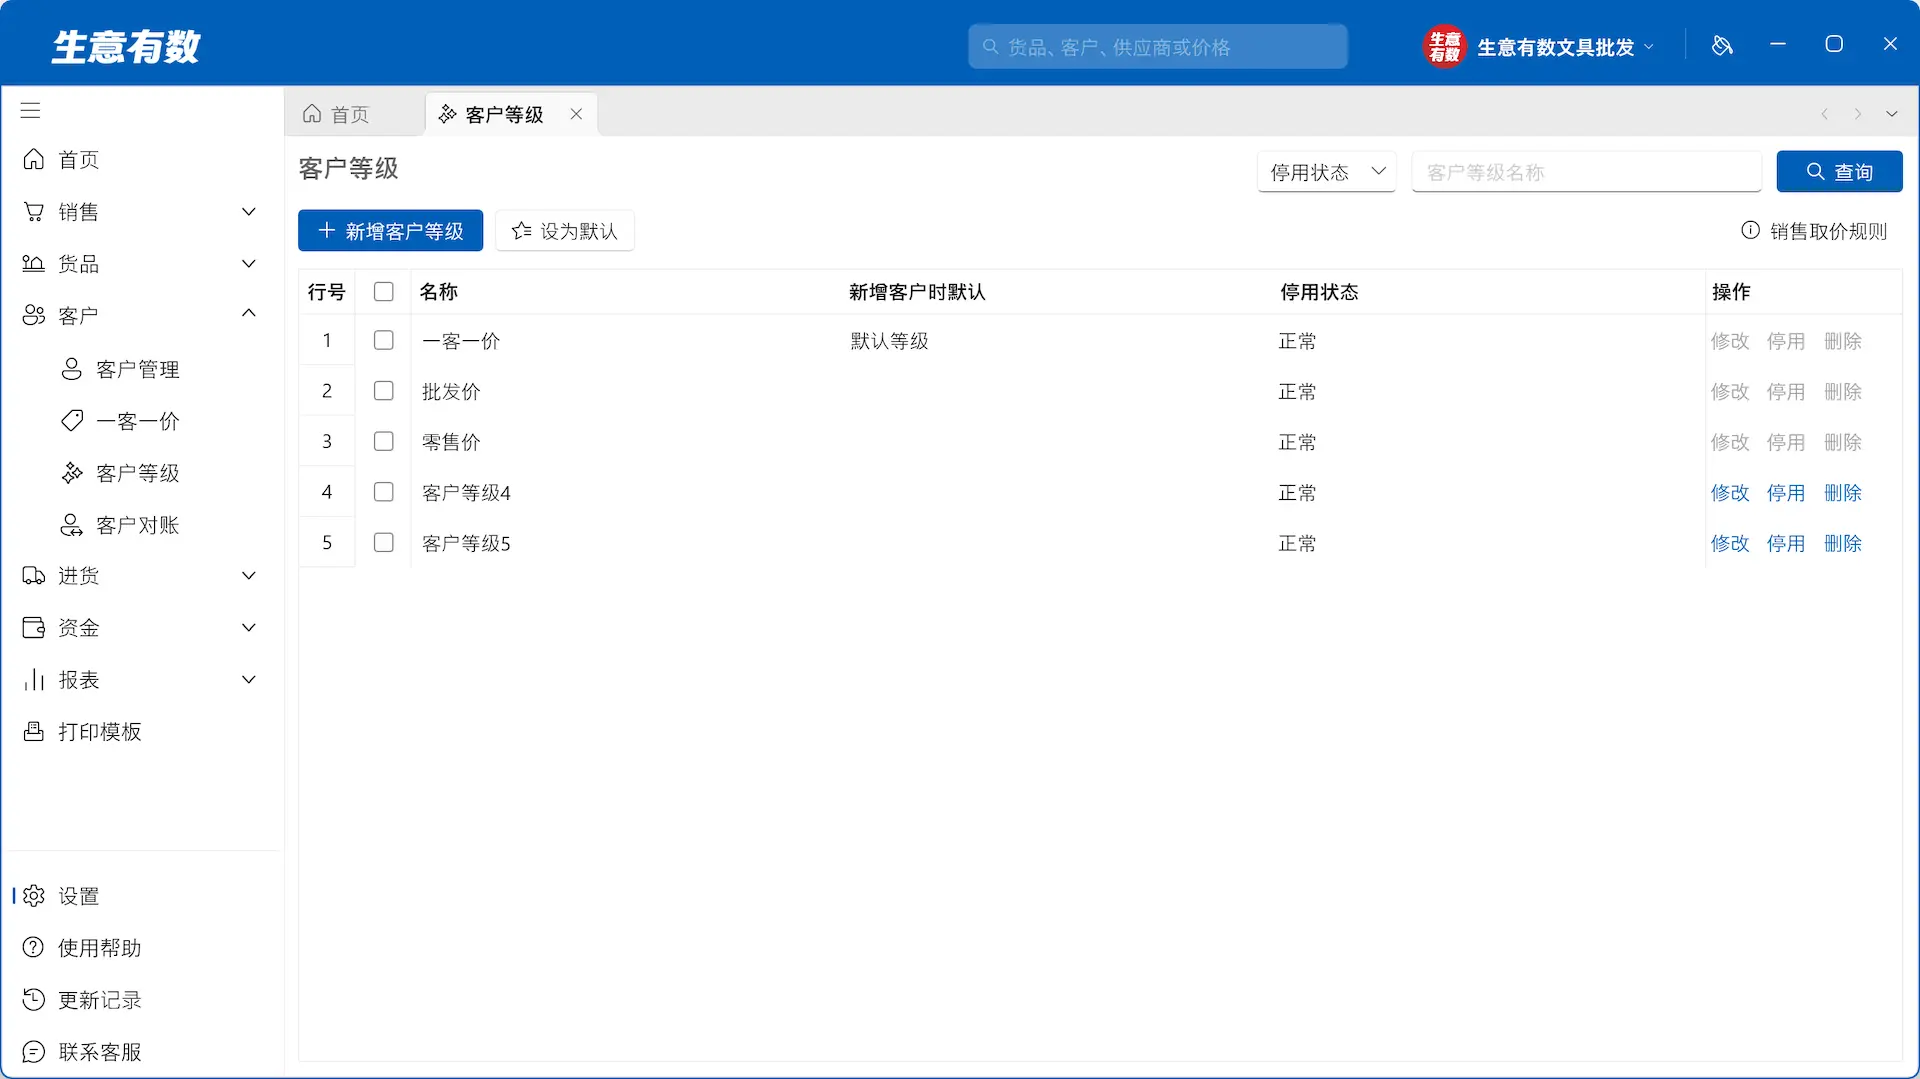Collapse the 客户 sidebar menu
This screenshot has height=1079, width=1920.
pyautogui.click(x=140, y=316)
